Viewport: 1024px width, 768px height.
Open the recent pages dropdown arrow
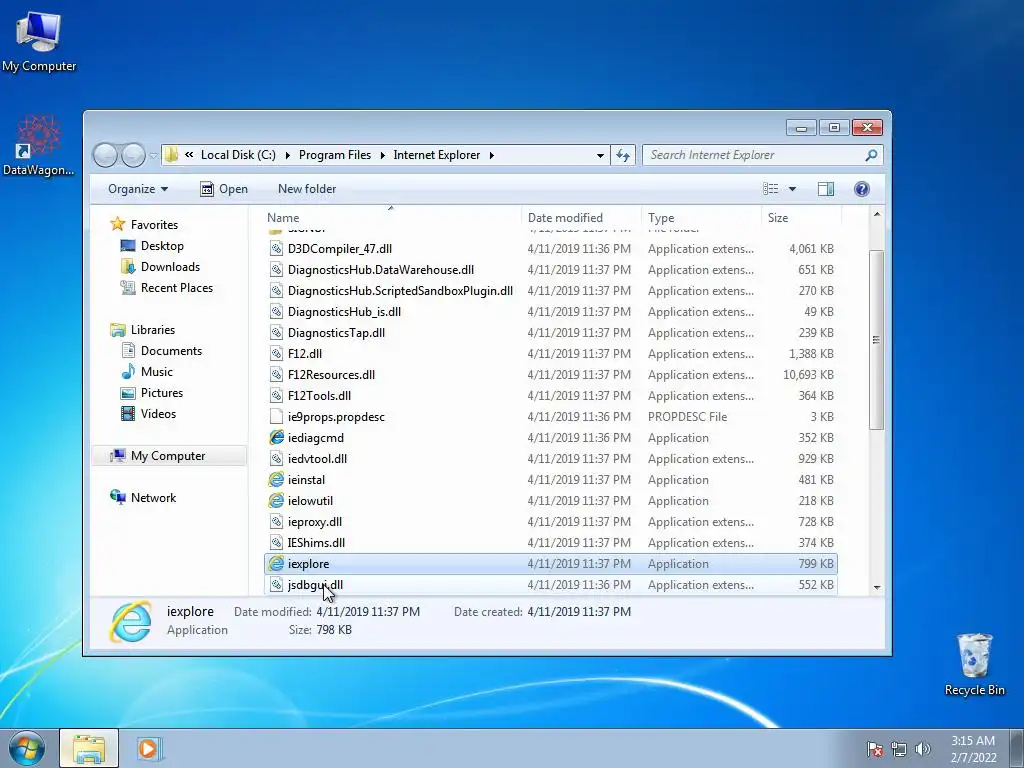153,155
